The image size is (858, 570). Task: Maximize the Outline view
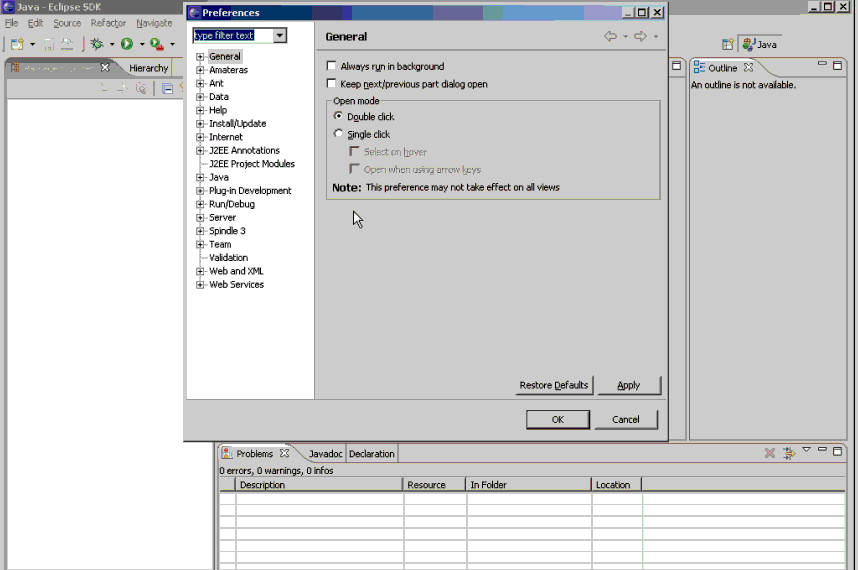pos(837,66)
